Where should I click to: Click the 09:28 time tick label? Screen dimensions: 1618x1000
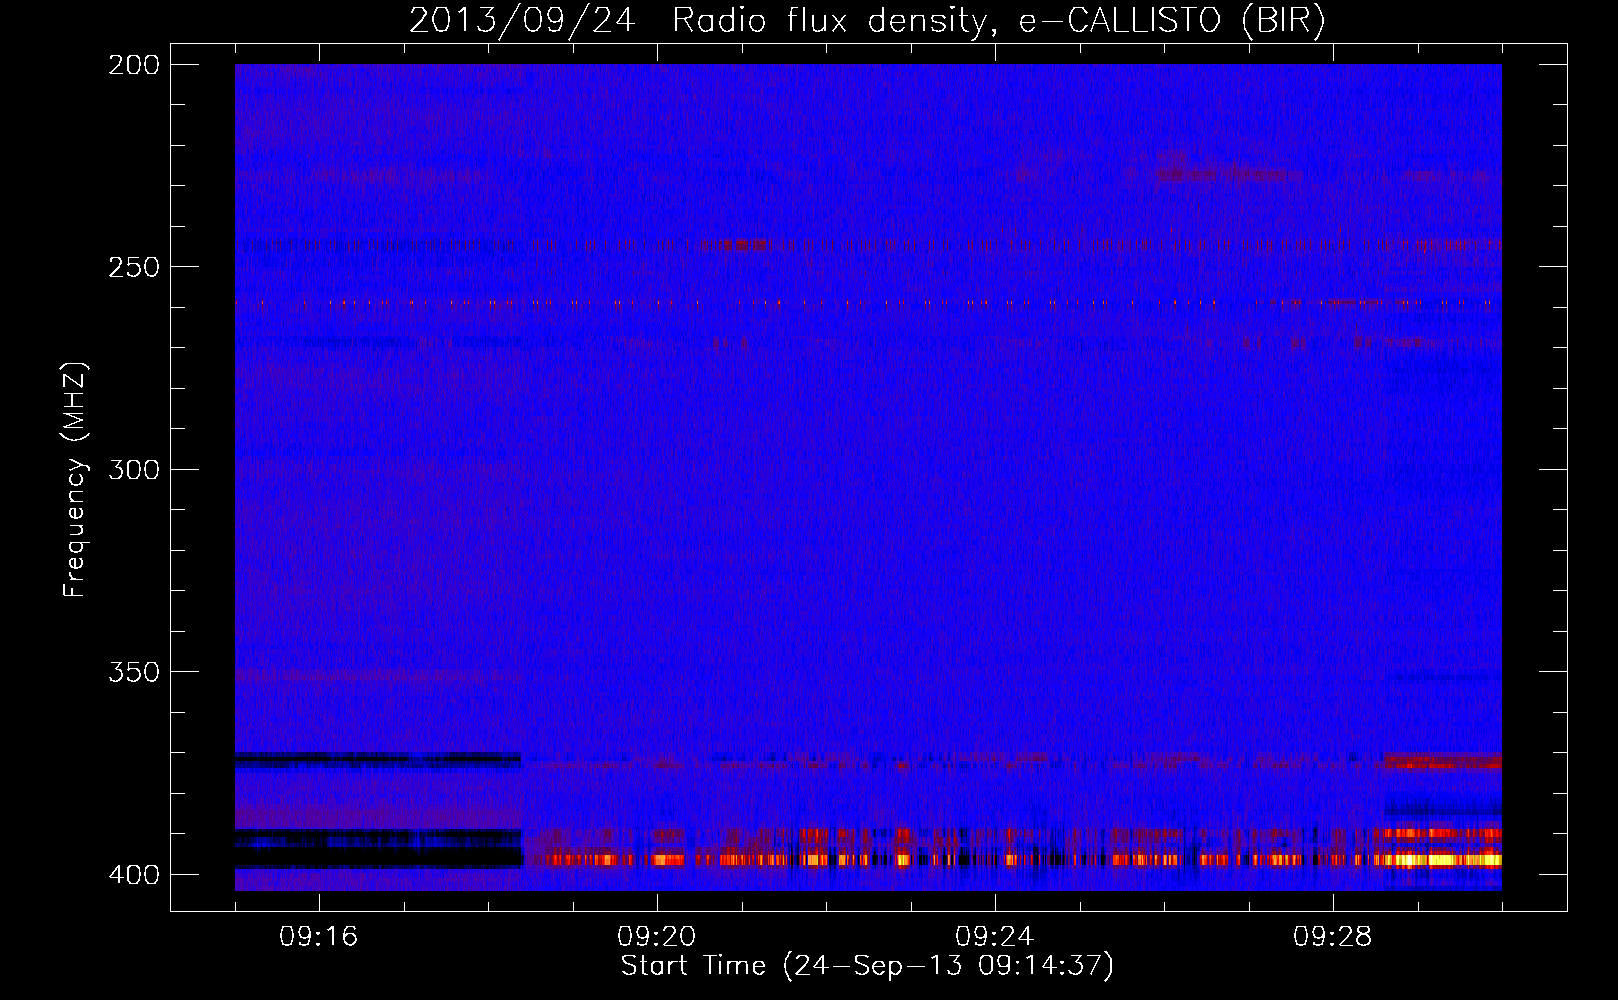1333,937
